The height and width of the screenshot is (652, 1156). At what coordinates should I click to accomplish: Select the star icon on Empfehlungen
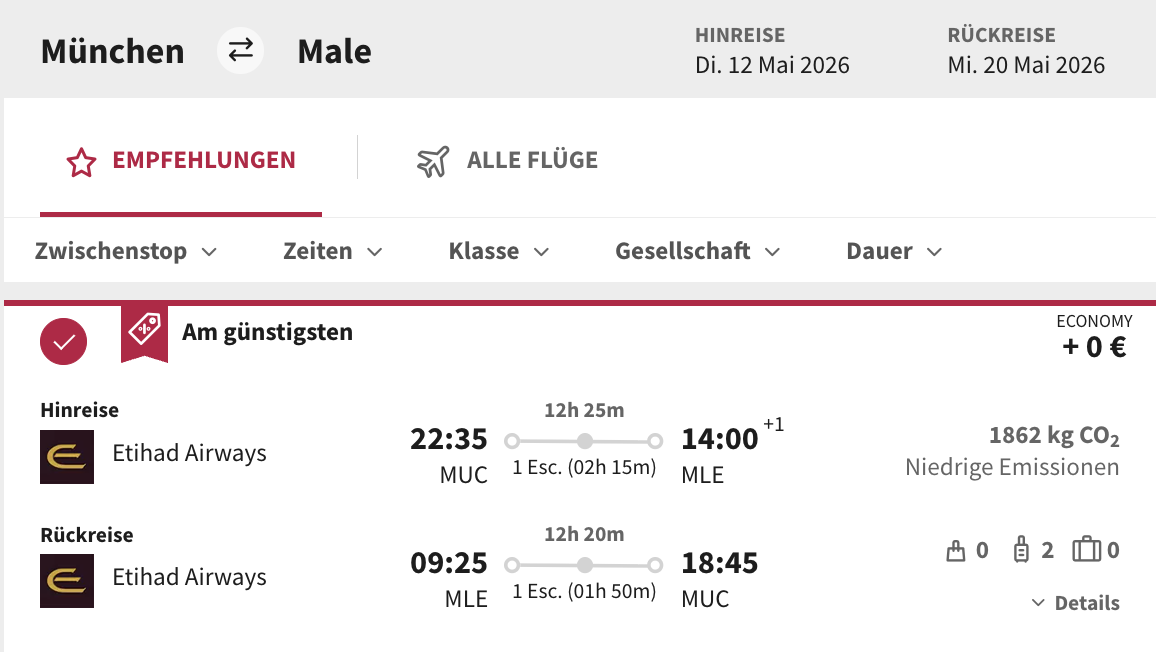point(79,159)
